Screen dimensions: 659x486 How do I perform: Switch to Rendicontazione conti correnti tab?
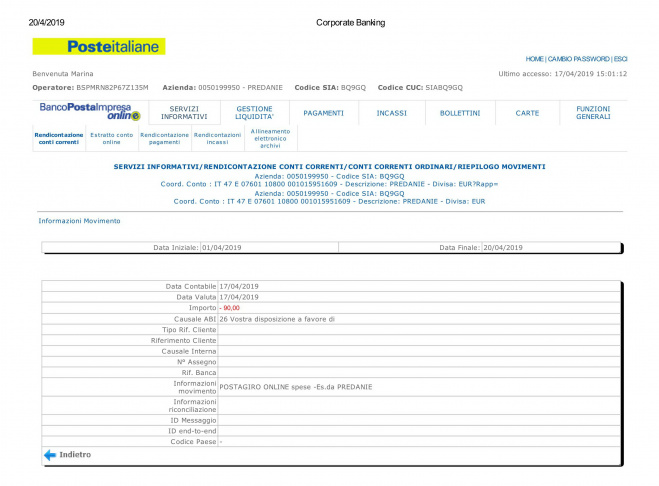59,139
